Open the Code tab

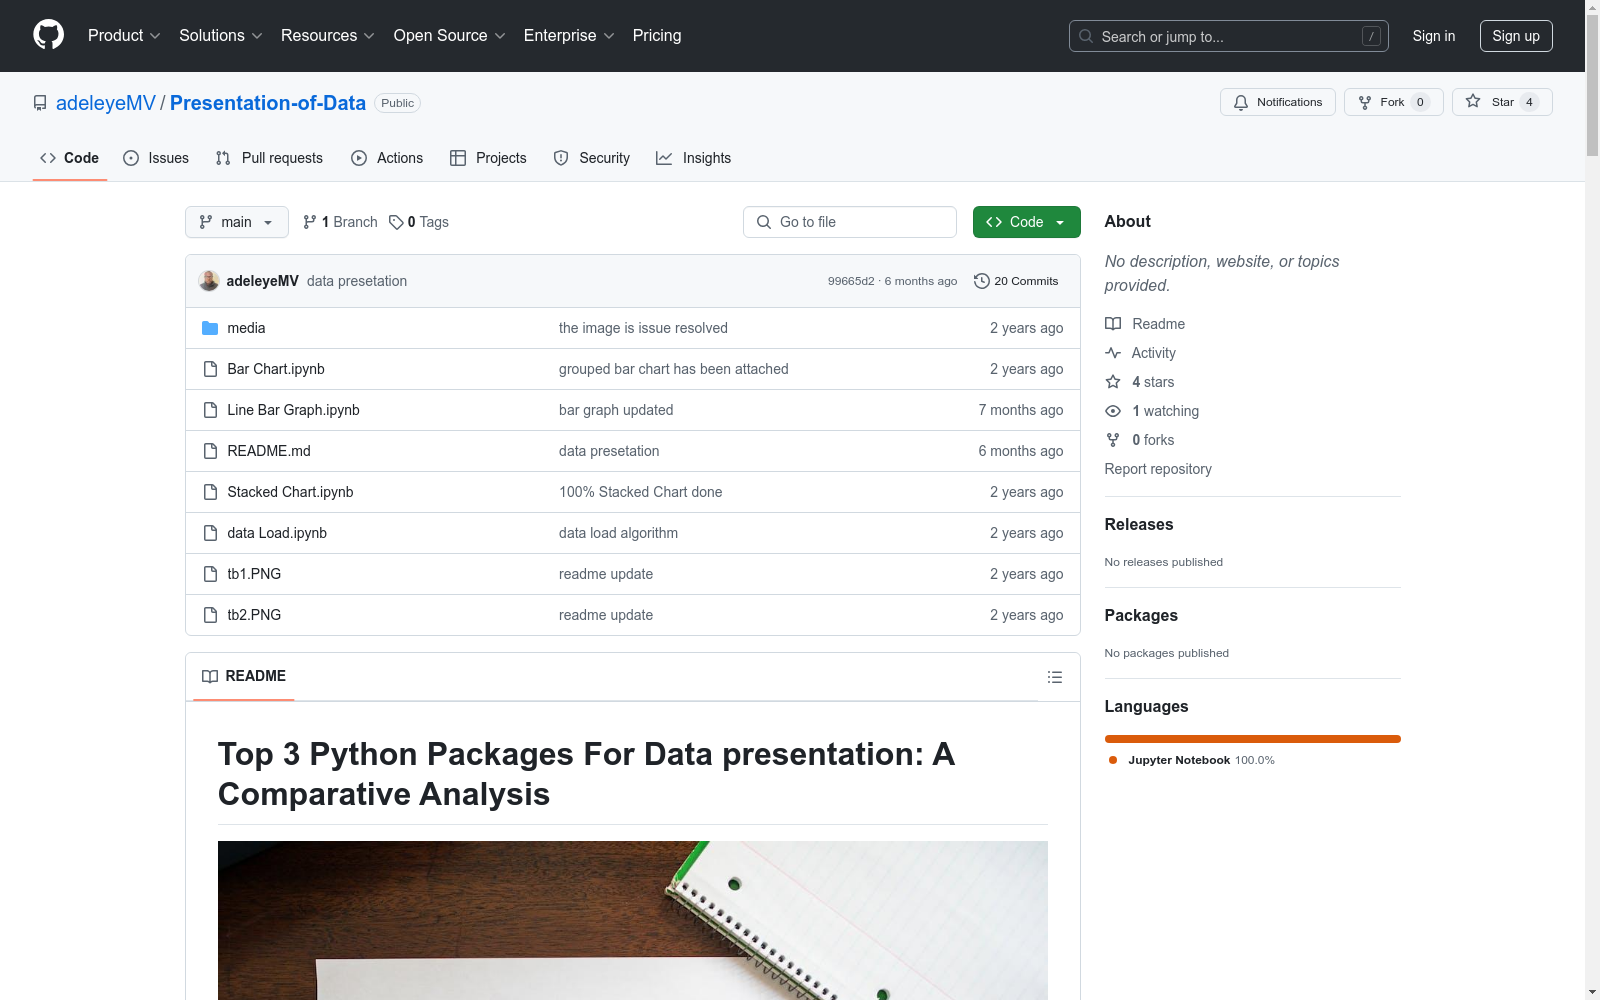click(70, 158)
